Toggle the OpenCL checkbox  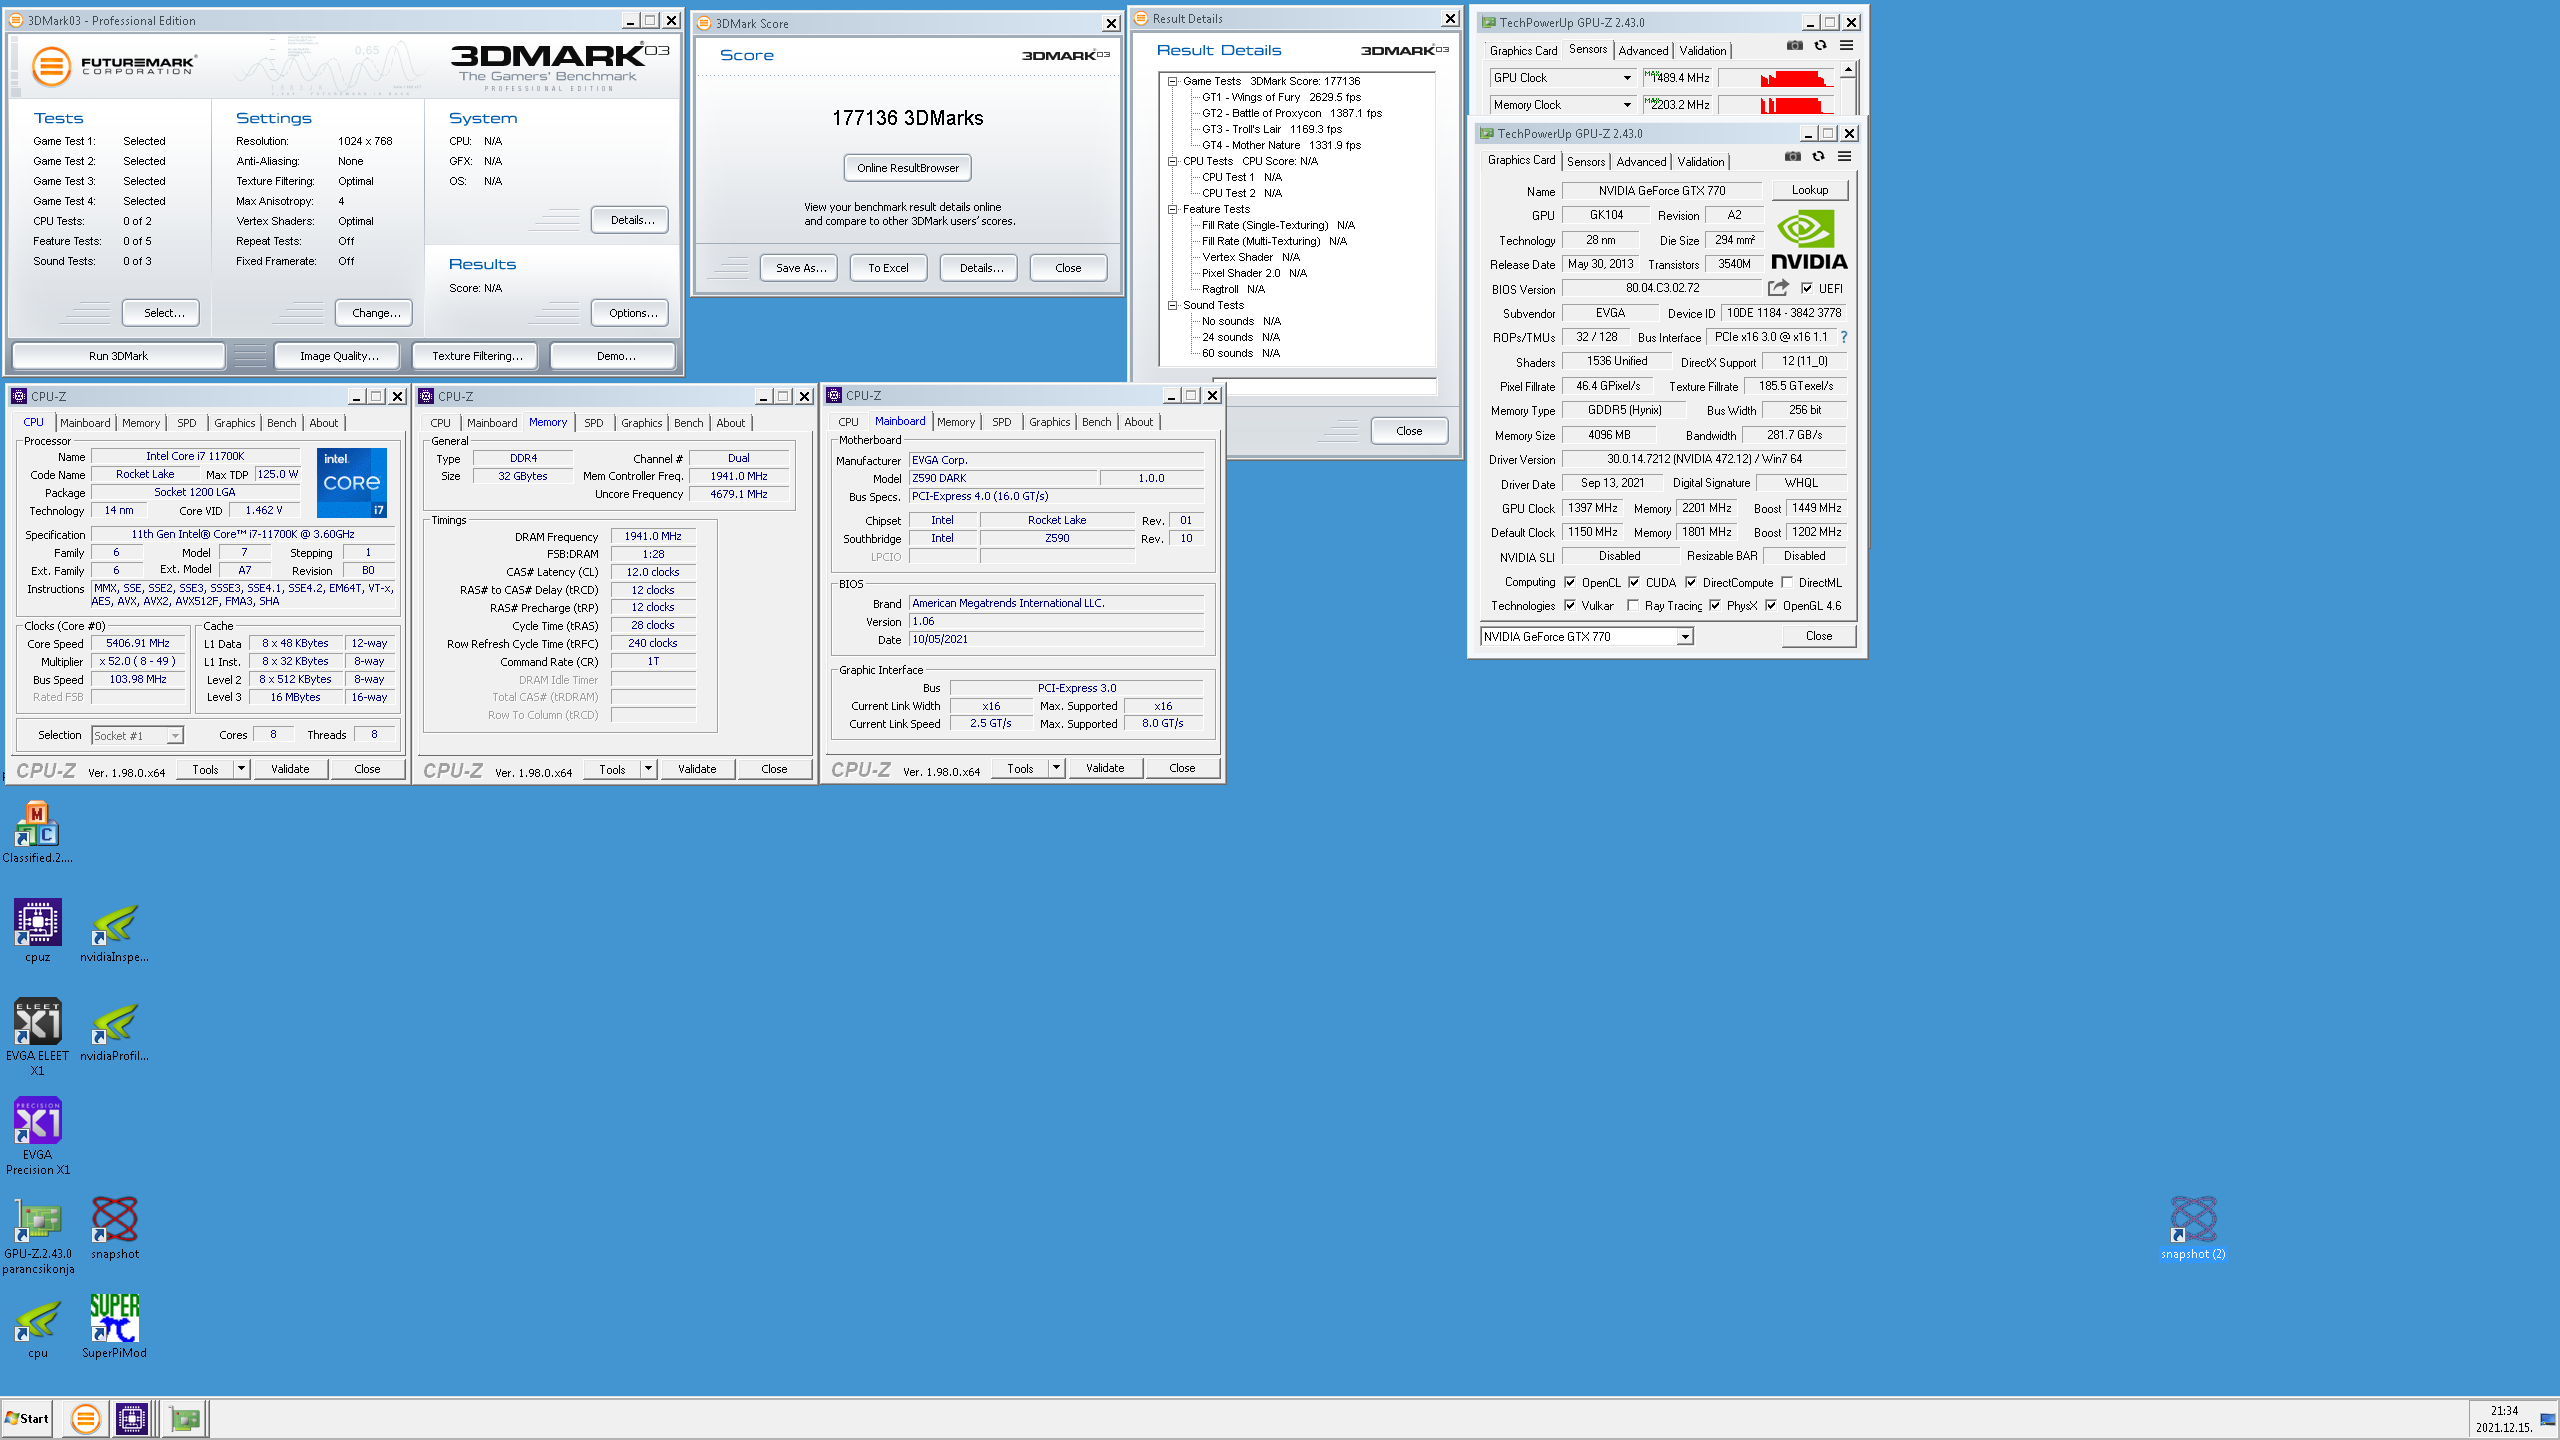(x=1570, y=582)
